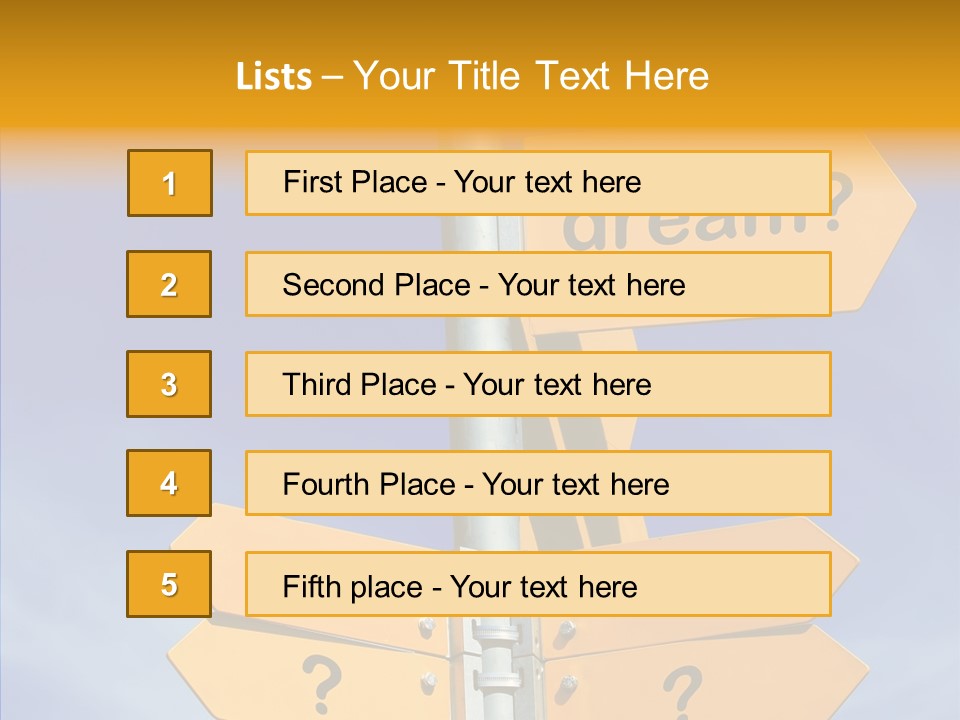Screen dimensions: 960x720
Task: Select the 'First Place' text box
Action: [x=538, y=183]
